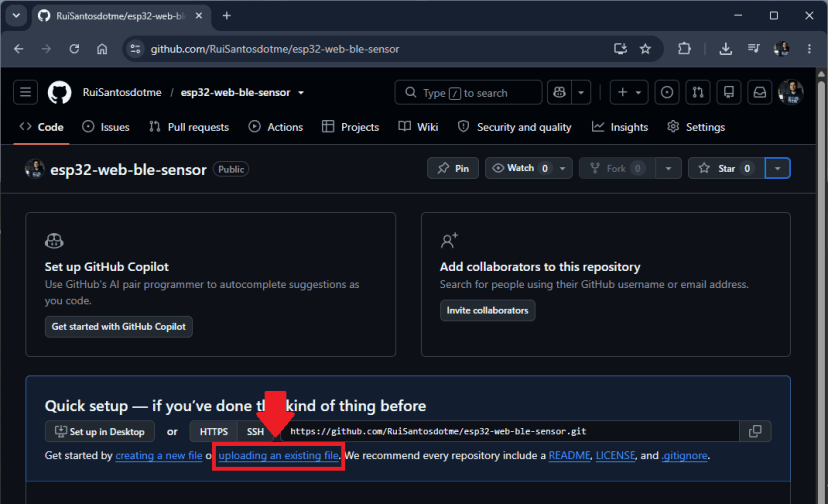Open the README link
Screen dimensions: 828x504
(569, 455)
